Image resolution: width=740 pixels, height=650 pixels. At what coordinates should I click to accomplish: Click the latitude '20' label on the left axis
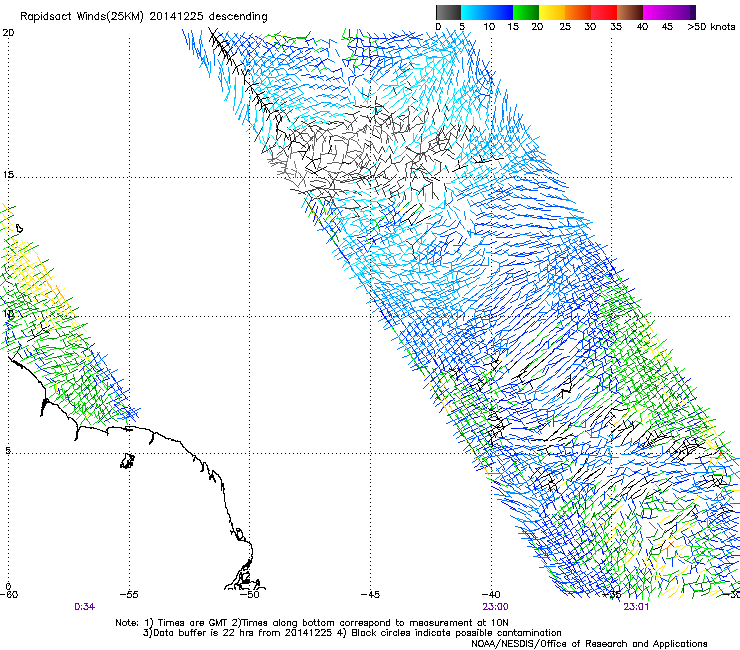8,33
